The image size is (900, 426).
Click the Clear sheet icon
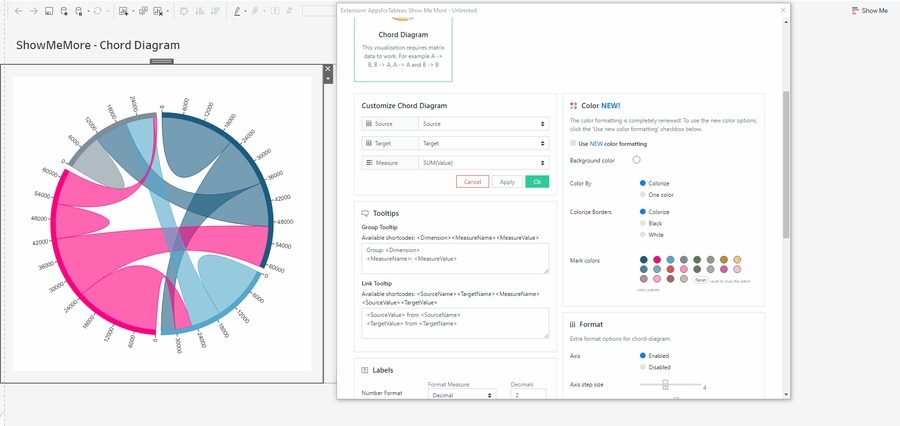coord(158,11)
